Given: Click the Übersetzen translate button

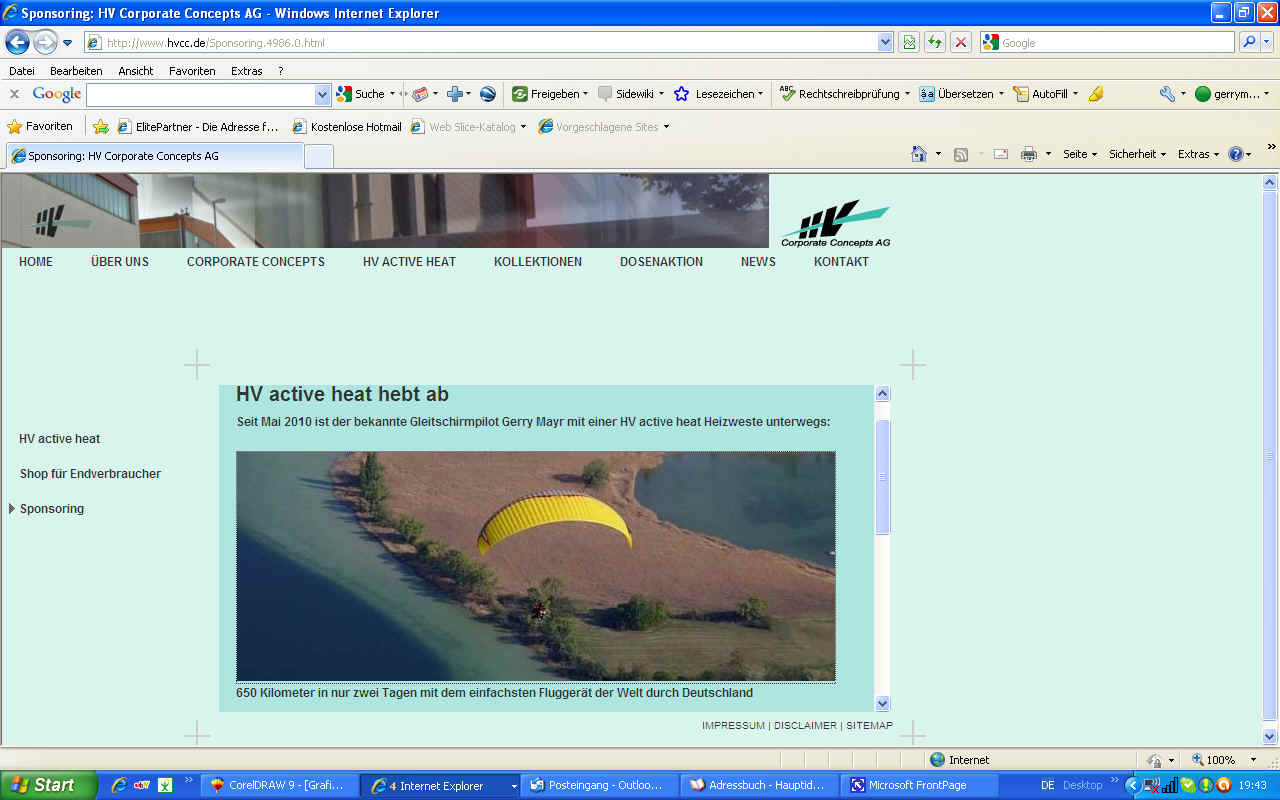Looking at the screenshot, I should (961, 94).
